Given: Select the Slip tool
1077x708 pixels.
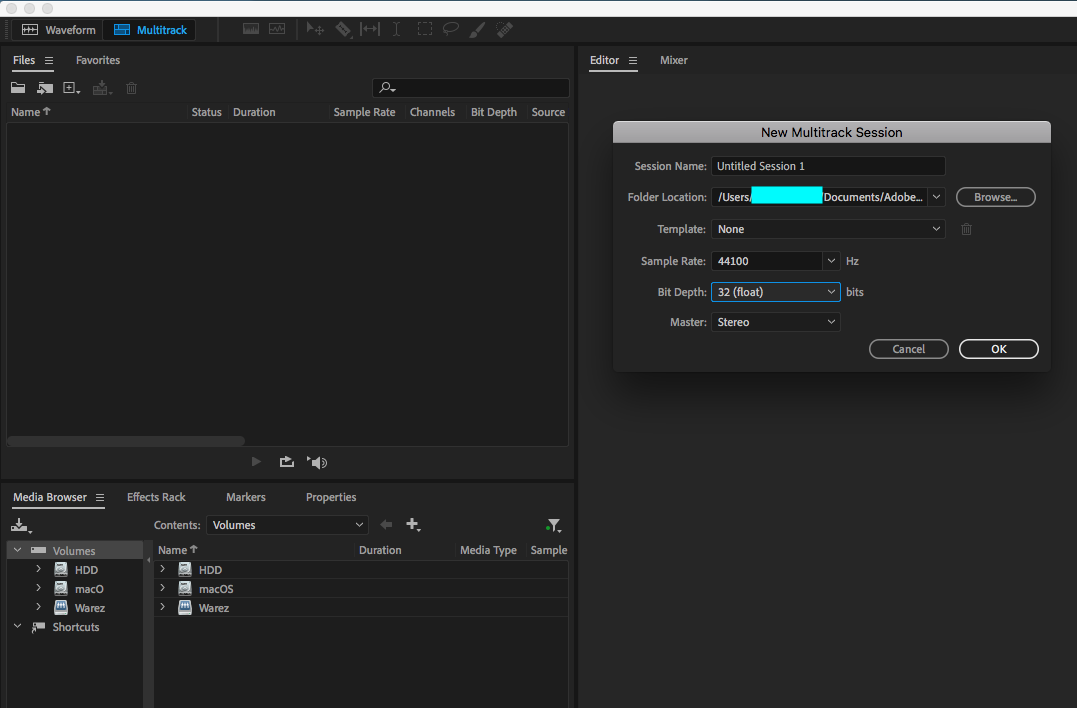Looking at the screenshot, I should (370, 29).
